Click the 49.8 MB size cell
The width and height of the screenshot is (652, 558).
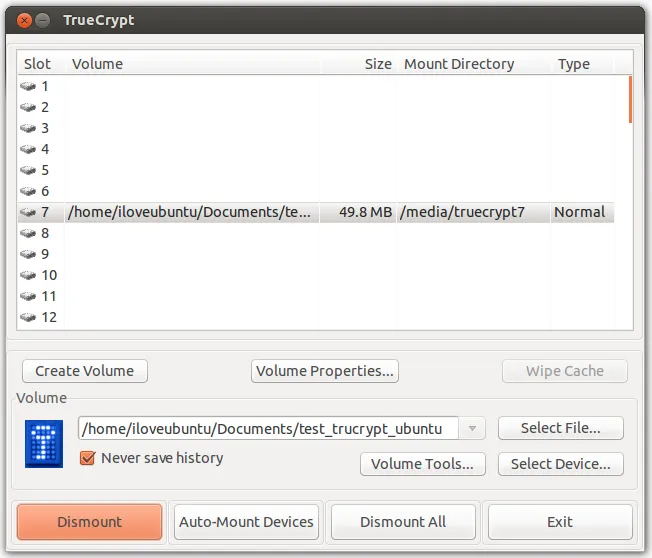358,212
